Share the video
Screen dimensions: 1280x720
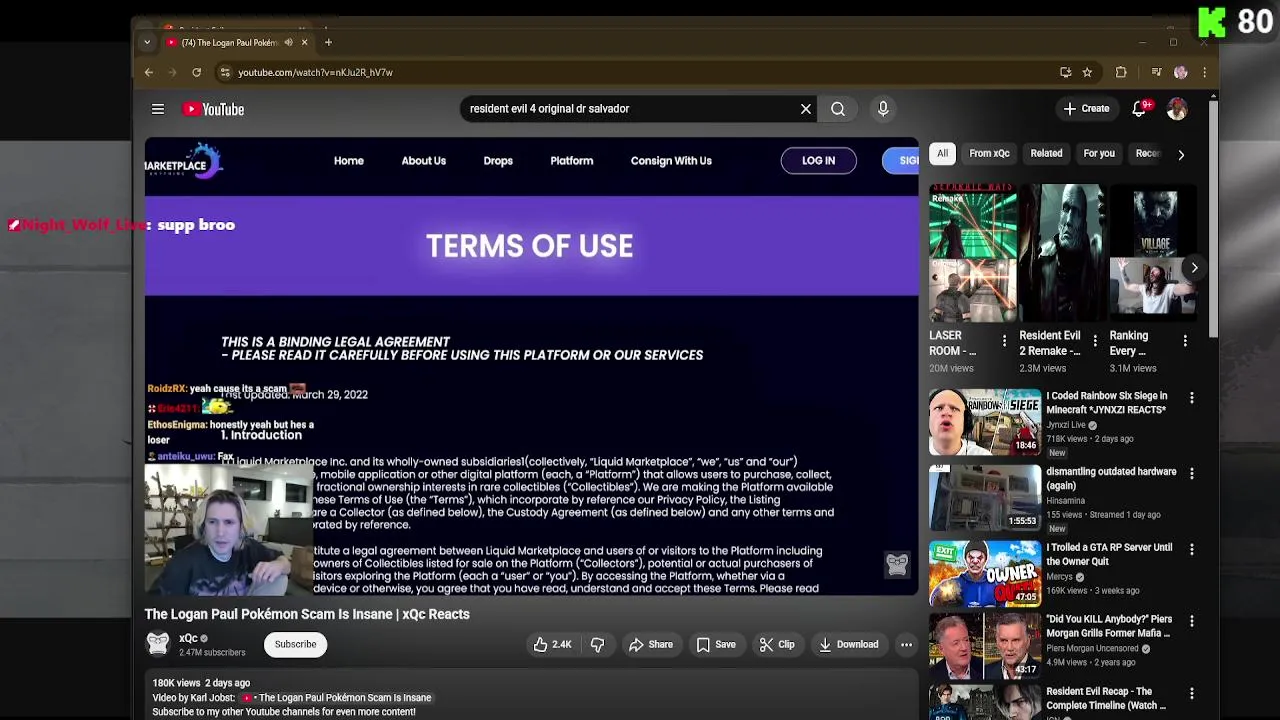click(651, 645)
